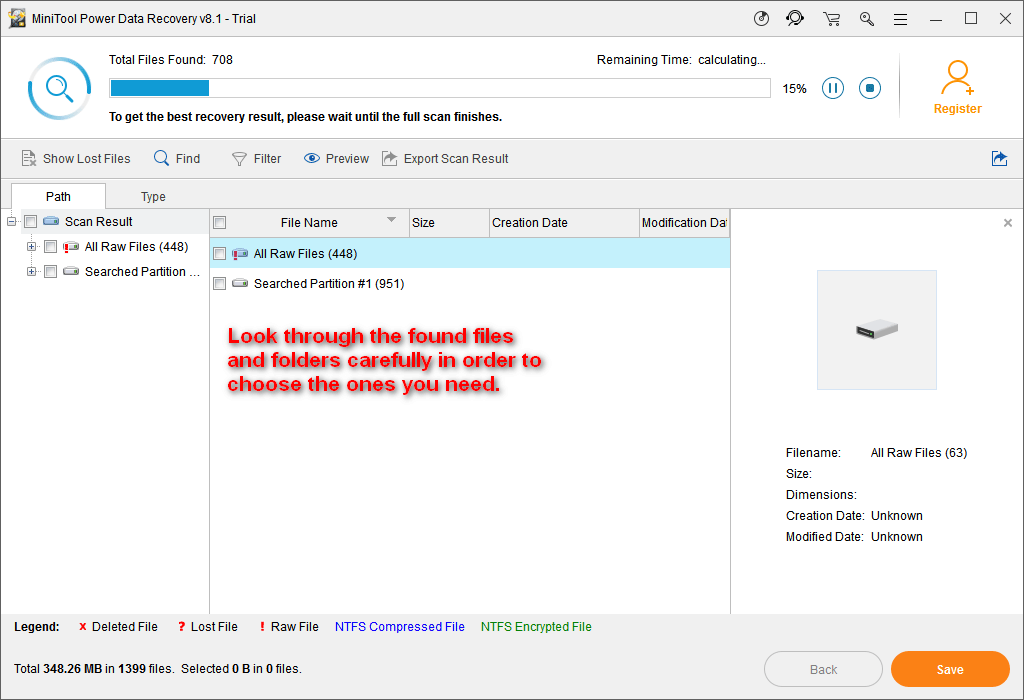The image size is (1024, 700).
Task: Expand the Searched Partition tree node
Action: 31,272
